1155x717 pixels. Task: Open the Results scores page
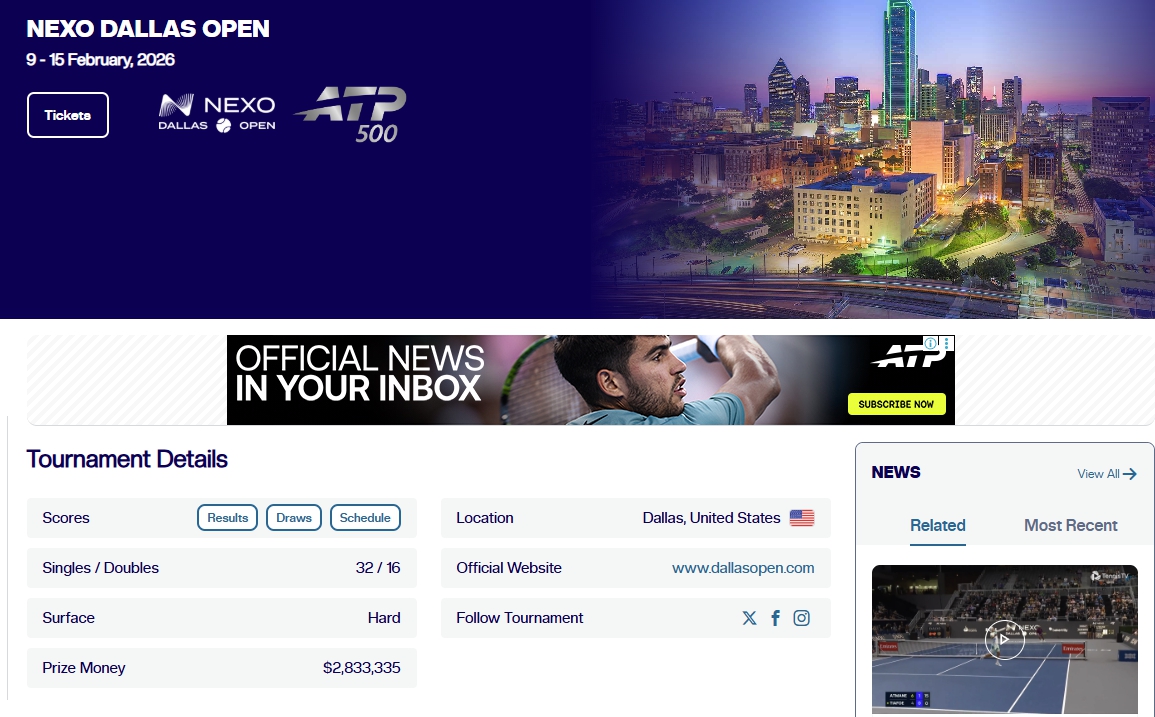click(x=228, y=518)
